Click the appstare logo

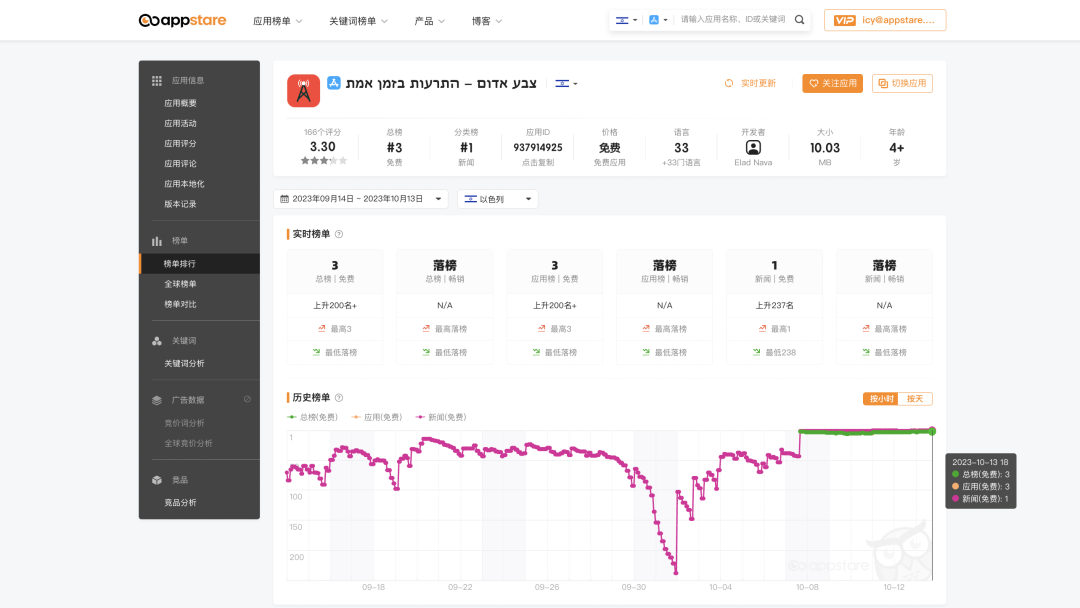(182, 19)
